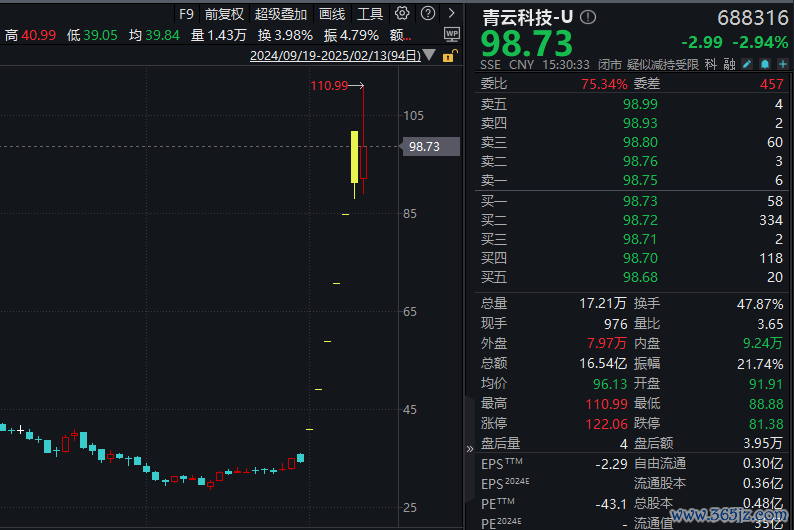794x530 pixels.
Task: Click the last red candlestick on chart
Action: click(x=364, y=162)
